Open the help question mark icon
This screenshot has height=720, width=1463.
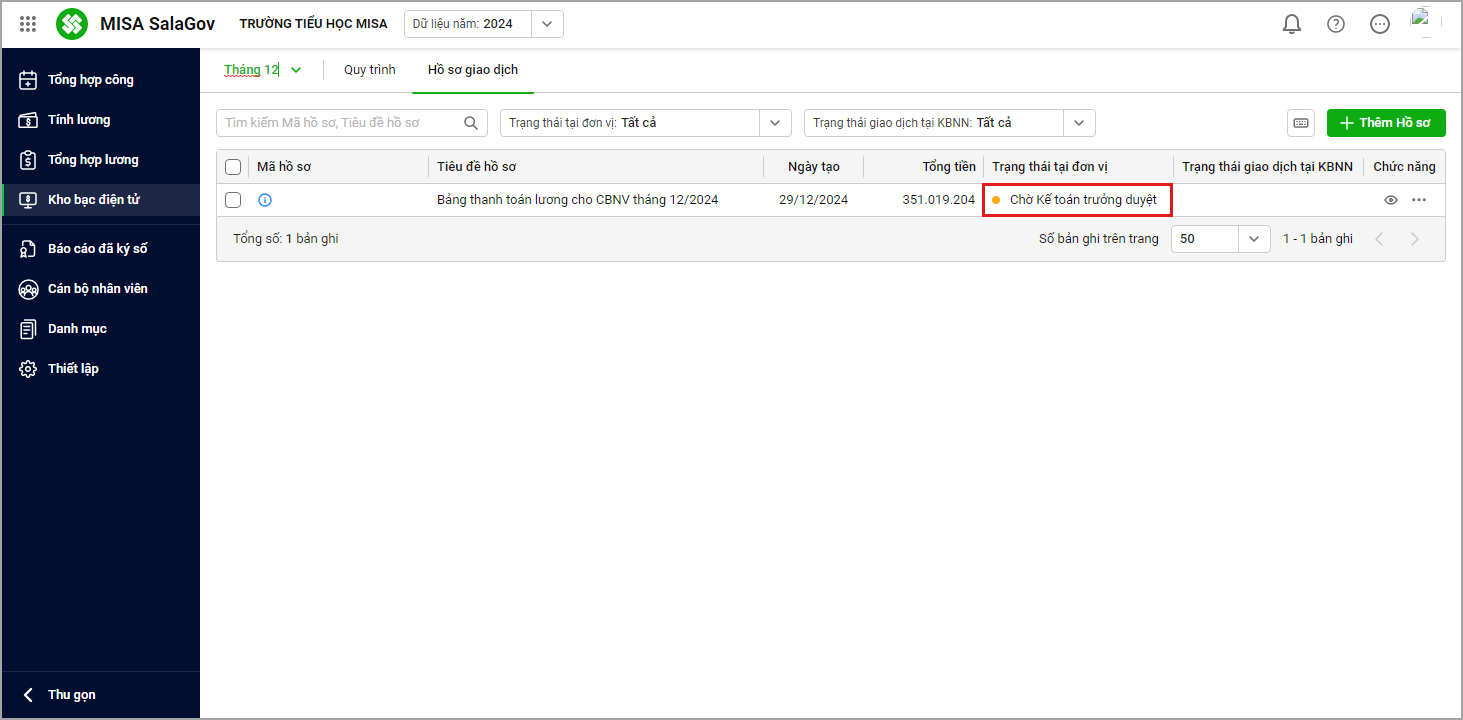1336,24
